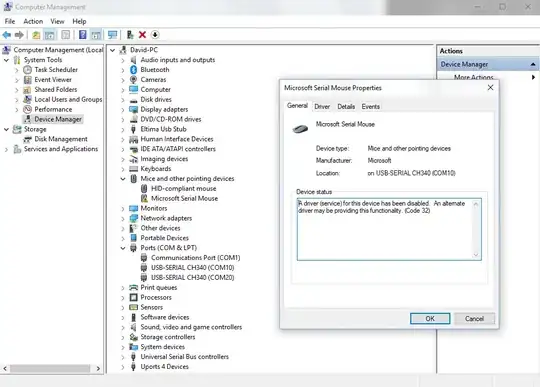This screenshot has height=387, width=540.
Task: Select the Microsoft Serial Mouse device
Action: pos(184,198)
